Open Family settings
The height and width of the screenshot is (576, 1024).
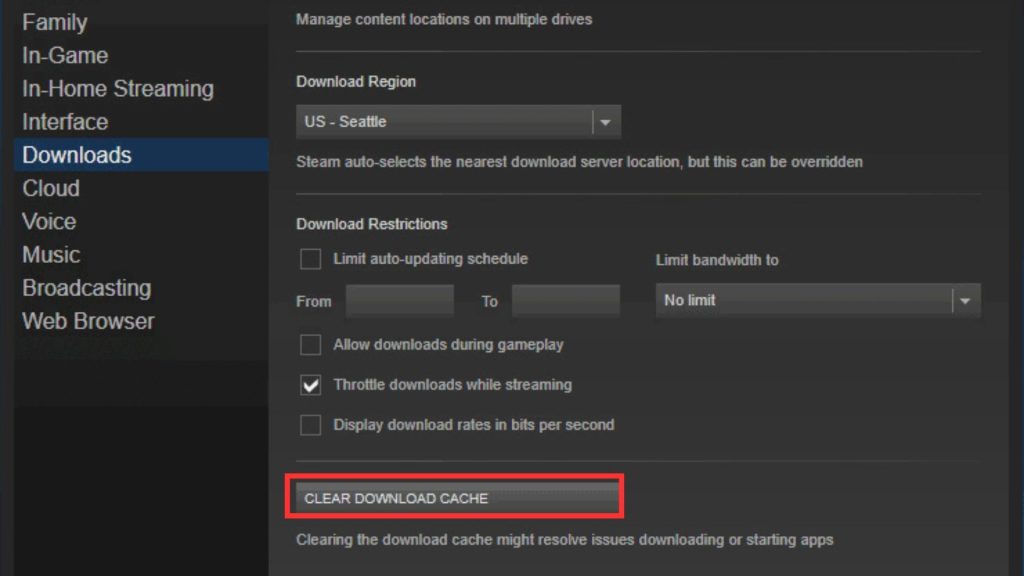coord(55,21)
